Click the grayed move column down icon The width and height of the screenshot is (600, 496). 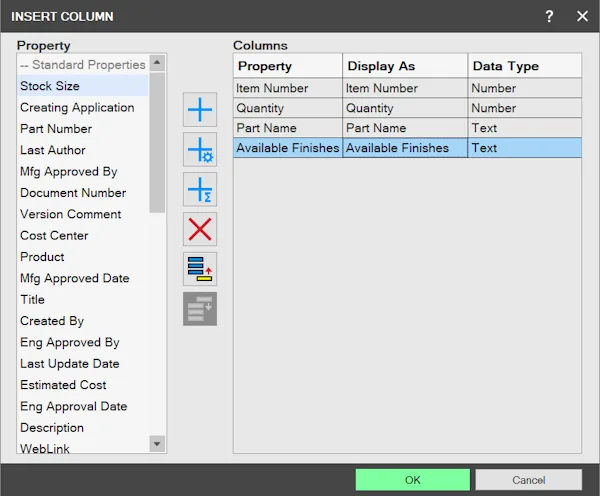point(200,309)
